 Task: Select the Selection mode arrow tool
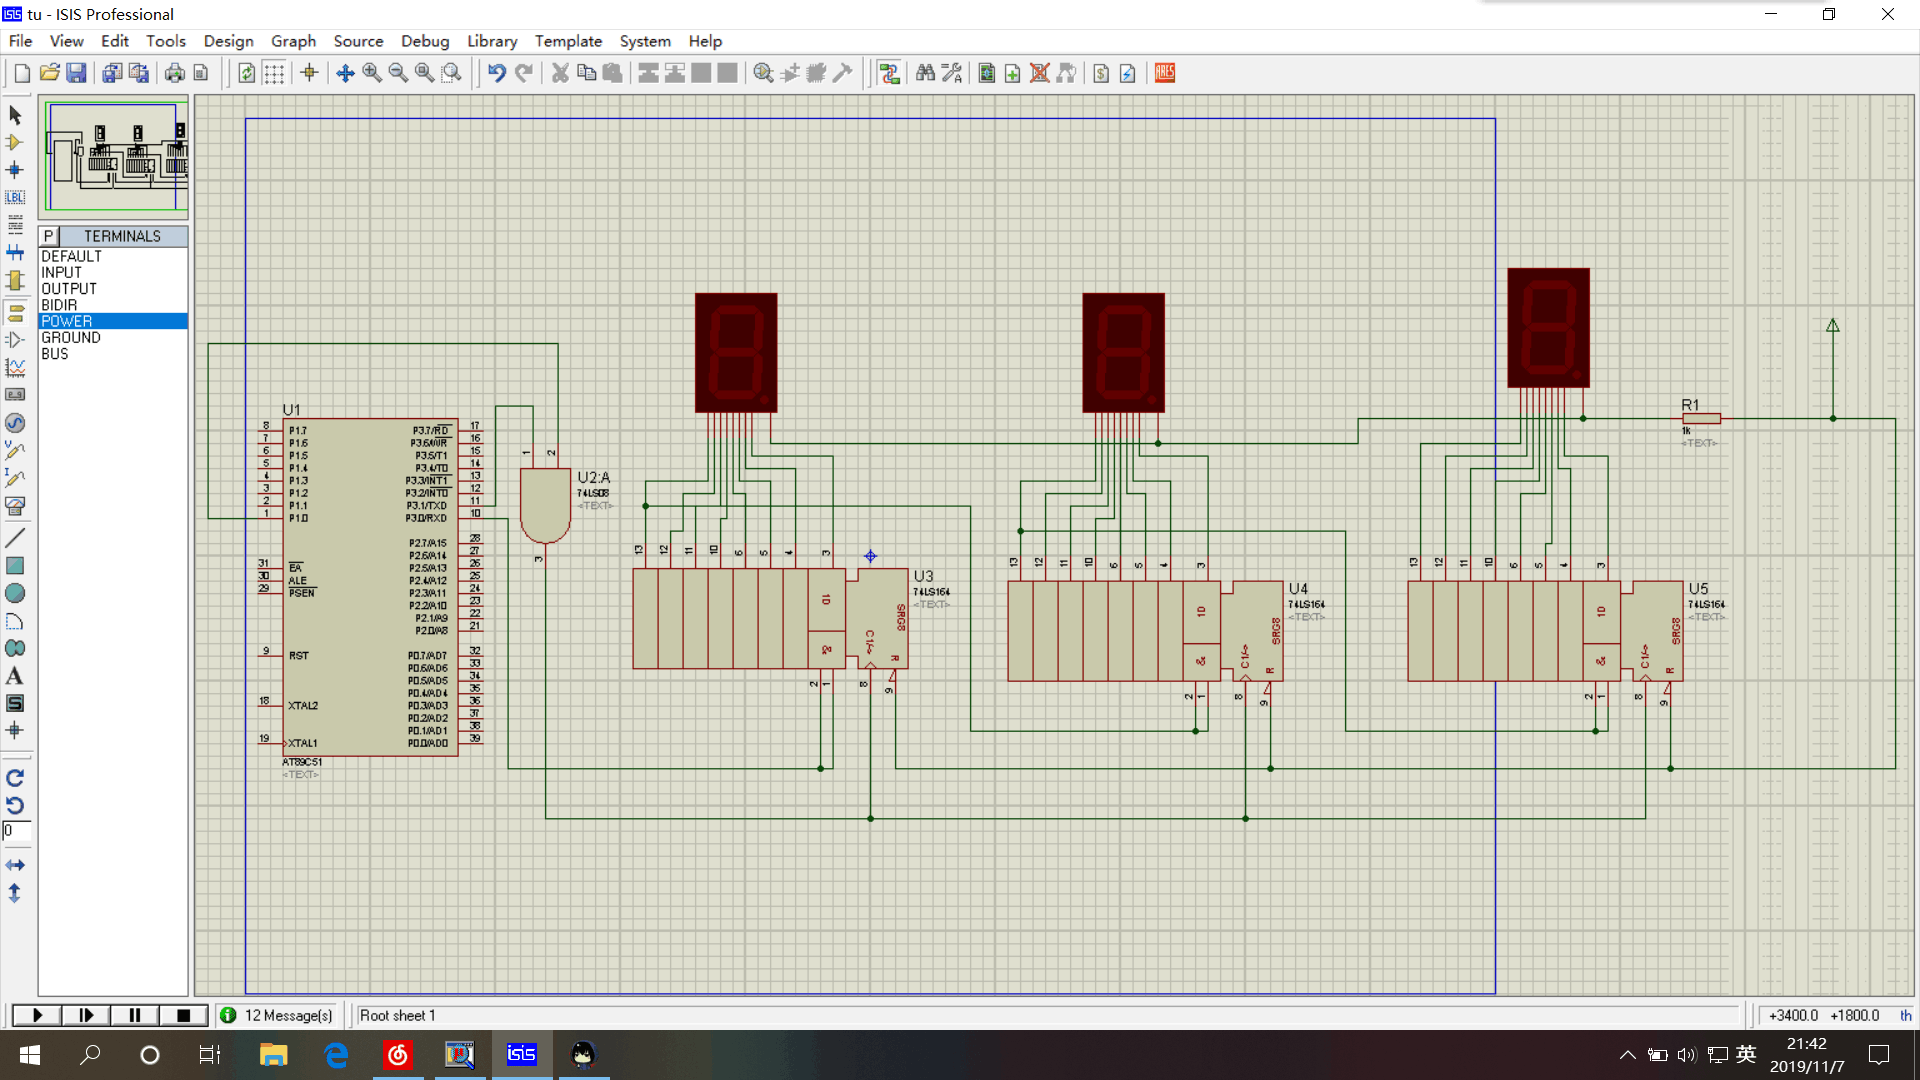15,115
